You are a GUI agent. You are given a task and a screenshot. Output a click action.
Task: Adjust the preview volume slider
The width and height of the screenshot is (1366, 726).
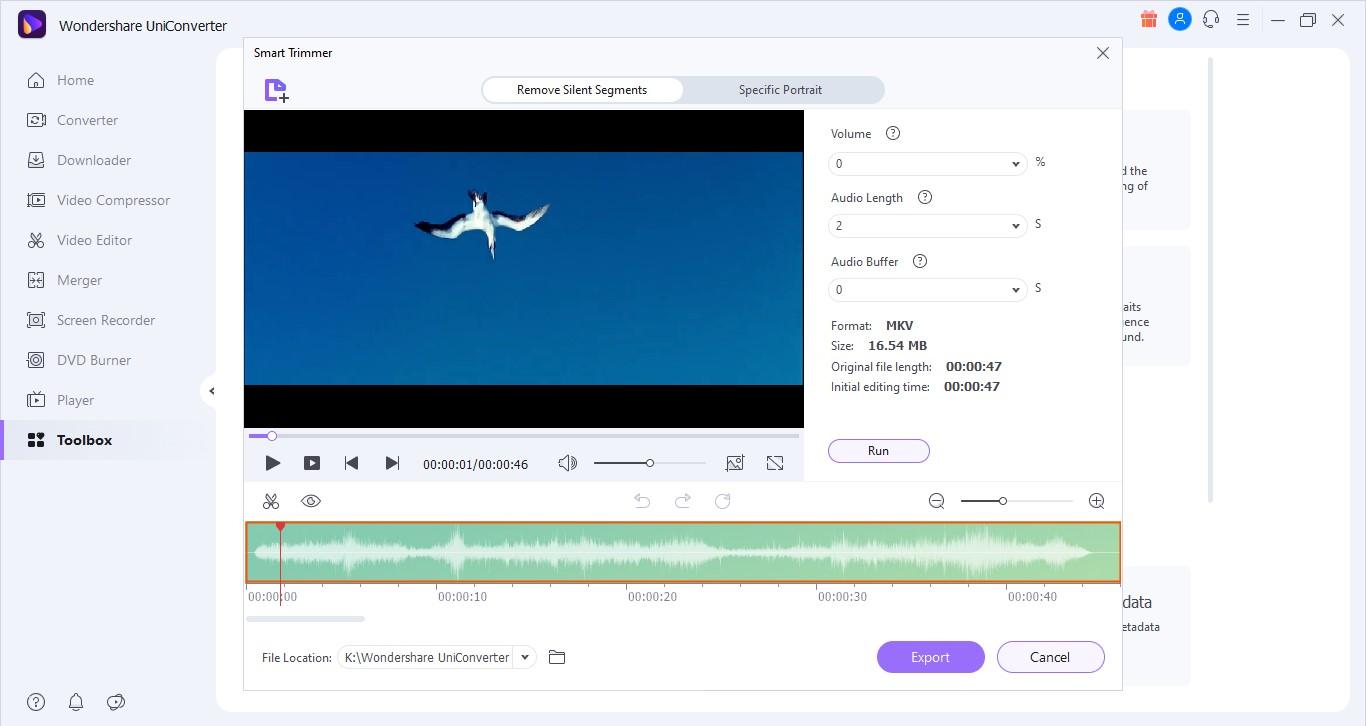[649, 463]
